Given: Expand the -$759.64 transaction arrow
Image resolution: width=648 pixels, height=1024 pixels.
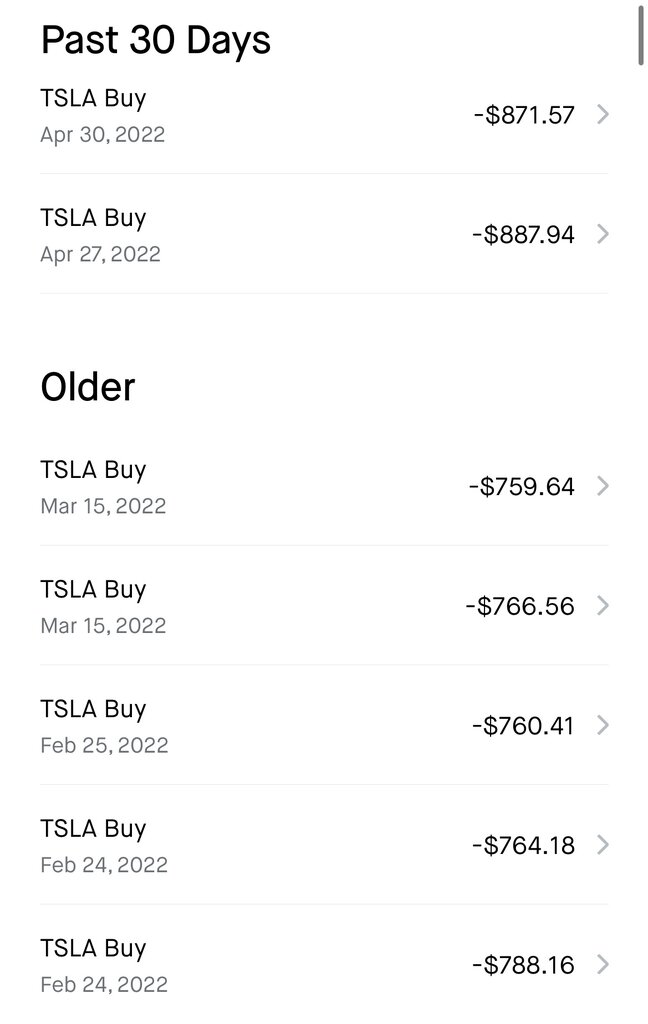Looking at the screenshot, I should click(x=603, y=487).
